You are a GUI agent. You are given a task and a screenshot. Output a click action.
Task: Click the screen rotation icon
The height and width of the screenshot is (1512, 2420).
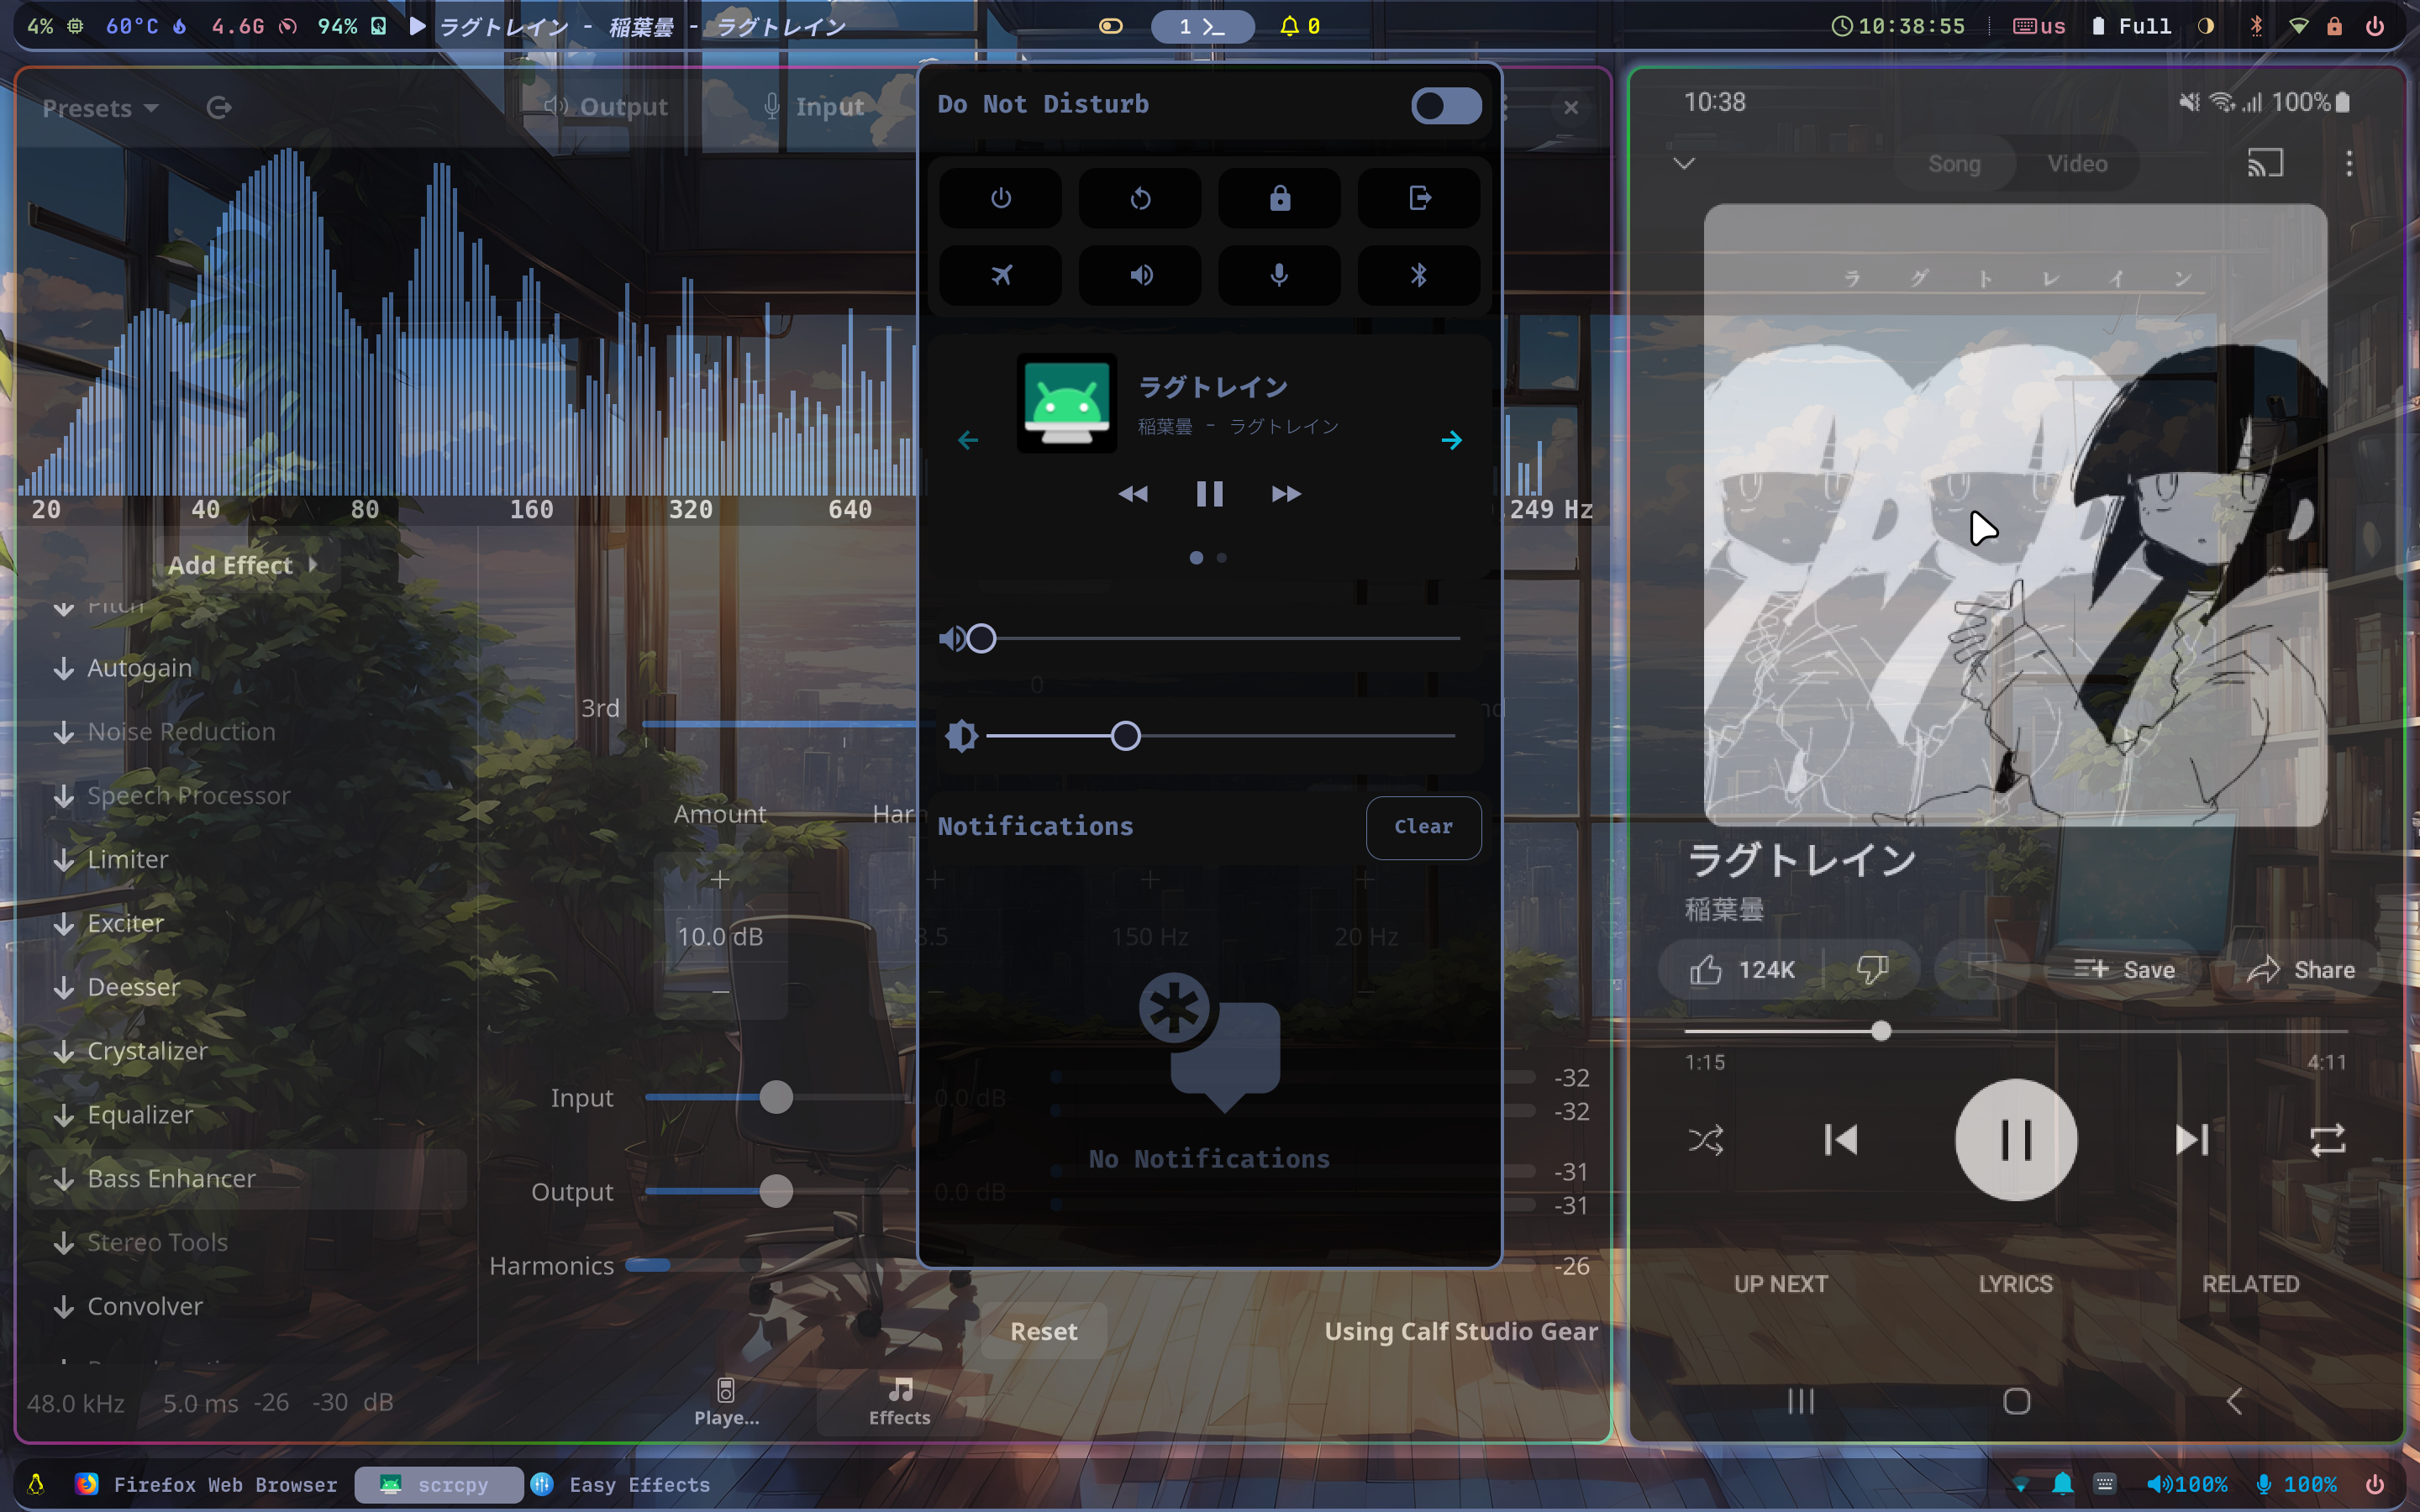(1141, 197)
